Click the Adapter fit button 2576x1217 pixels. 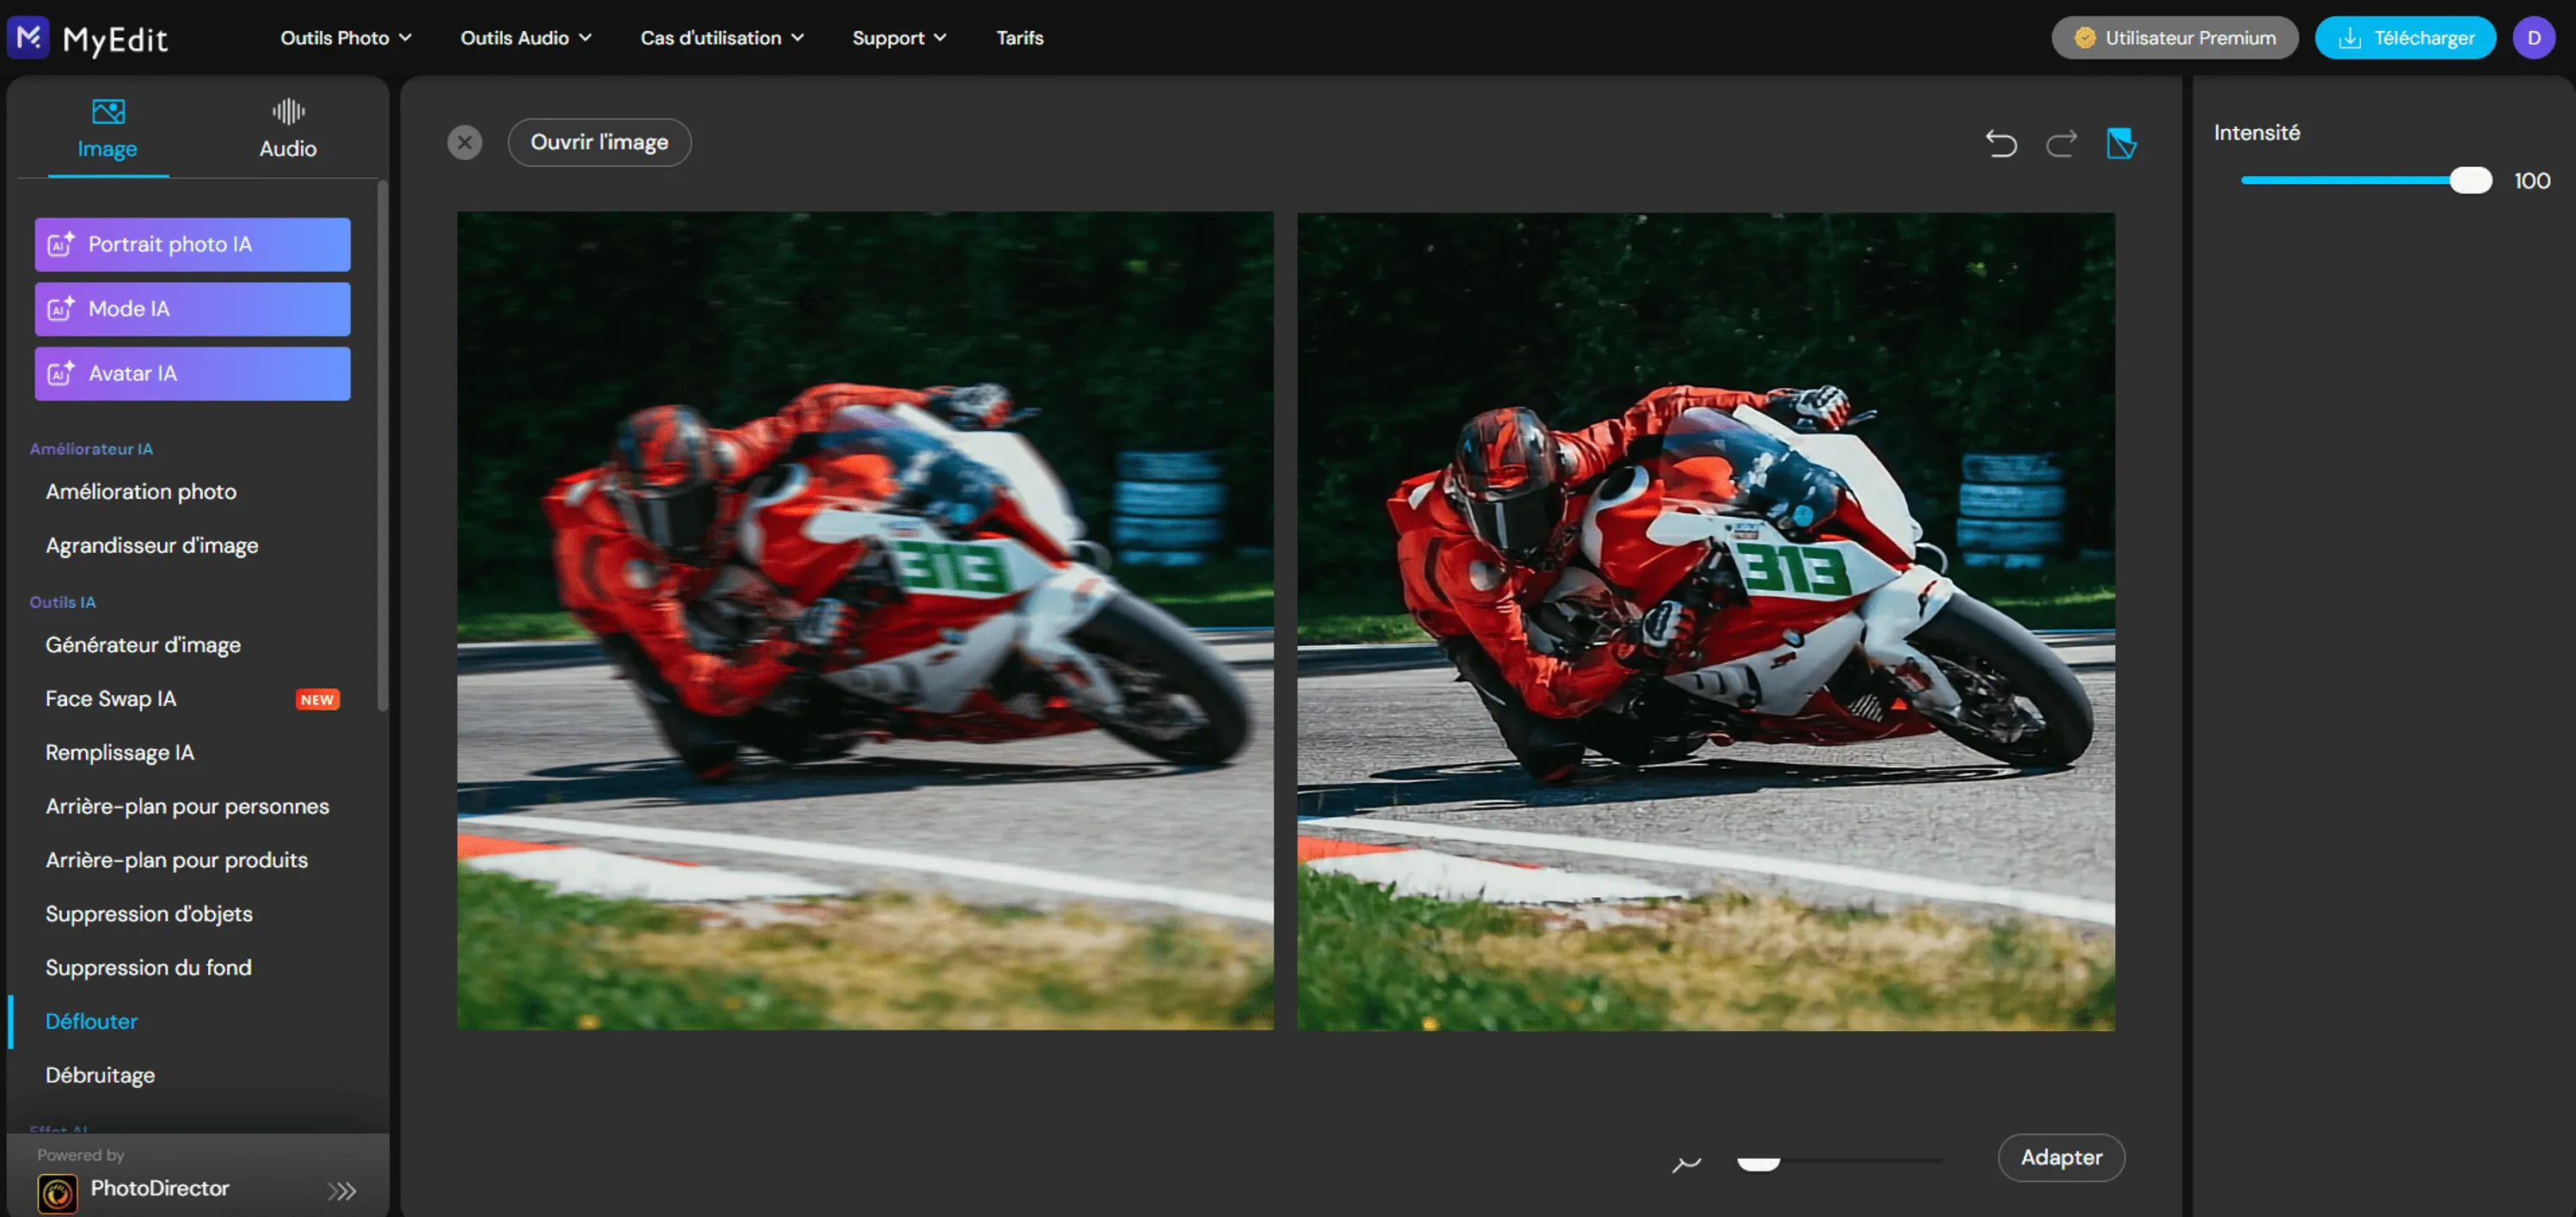(2061, 1157)
